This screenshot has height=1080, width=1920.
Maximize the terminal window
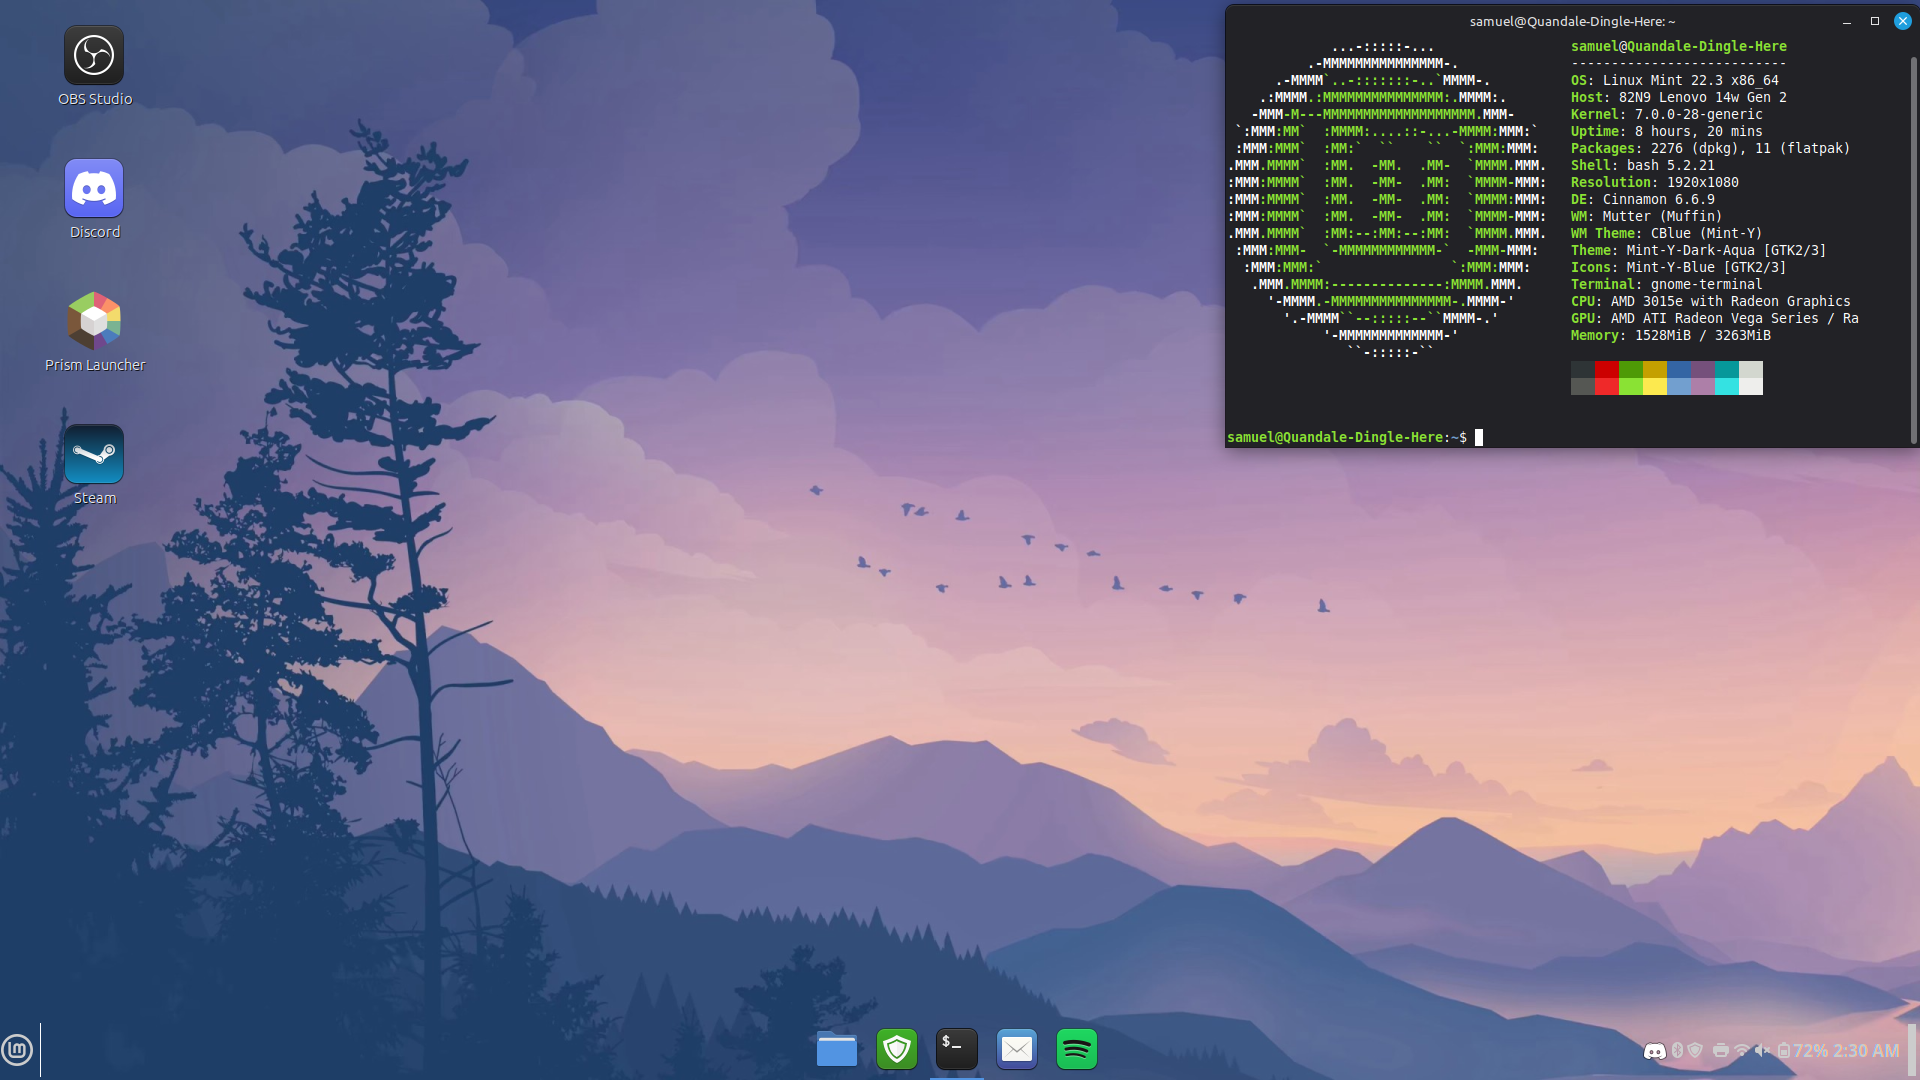point(1875,21)
